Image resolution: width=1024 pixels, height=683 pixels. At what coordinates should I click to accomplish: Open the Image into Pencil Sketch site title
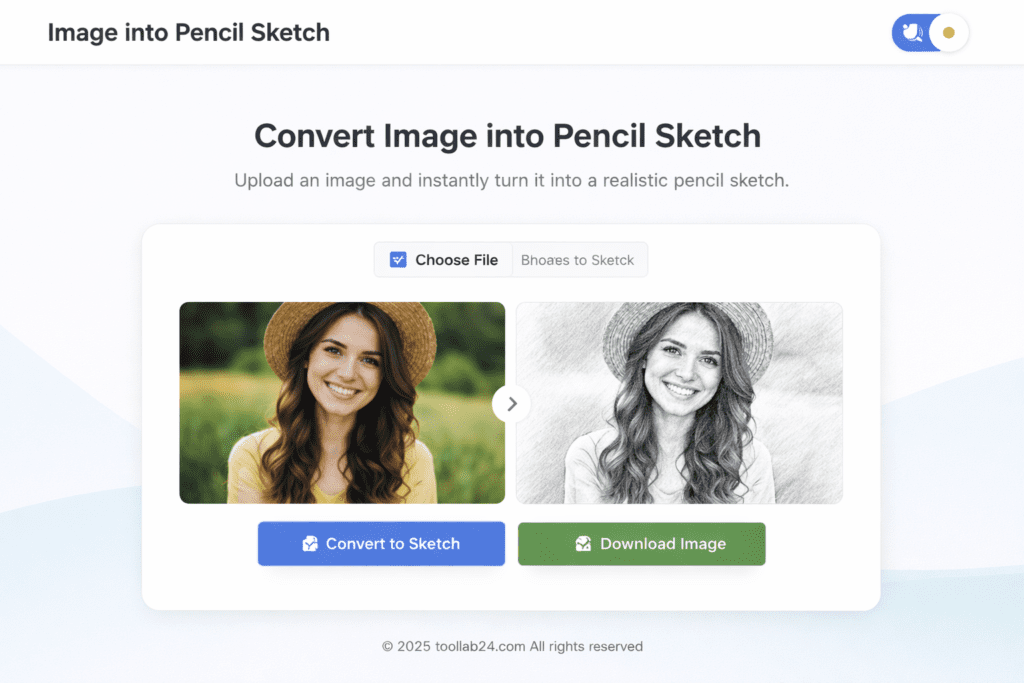(189, 33)
